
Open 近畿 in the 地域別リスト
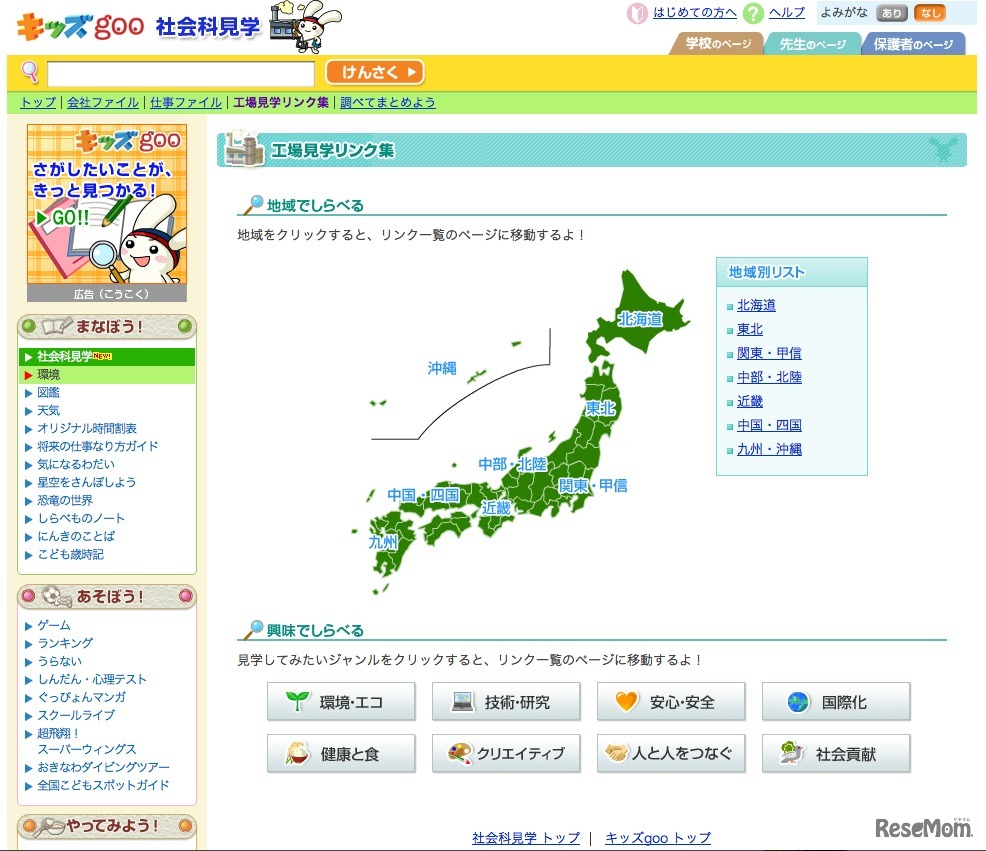(x=750, y=401)
